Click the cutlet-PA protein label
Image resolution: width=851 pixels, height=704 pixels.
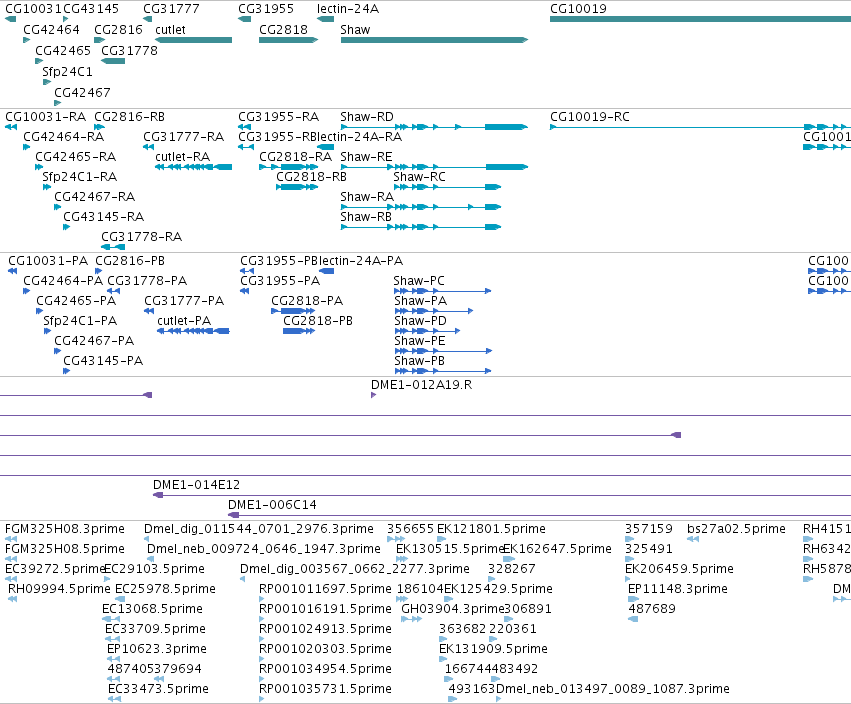point(184,321)
